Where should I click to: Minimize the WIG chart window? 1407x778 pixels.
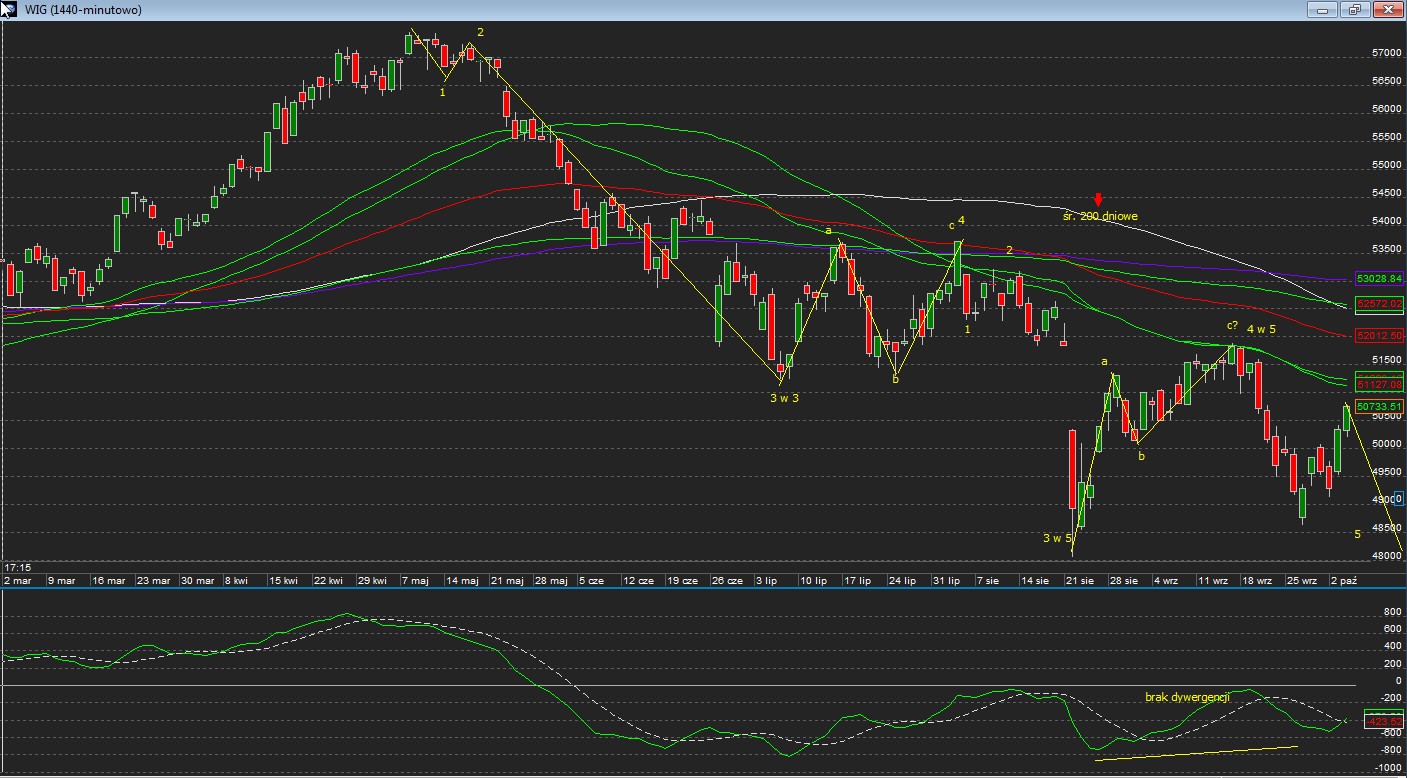[1323, 10]
